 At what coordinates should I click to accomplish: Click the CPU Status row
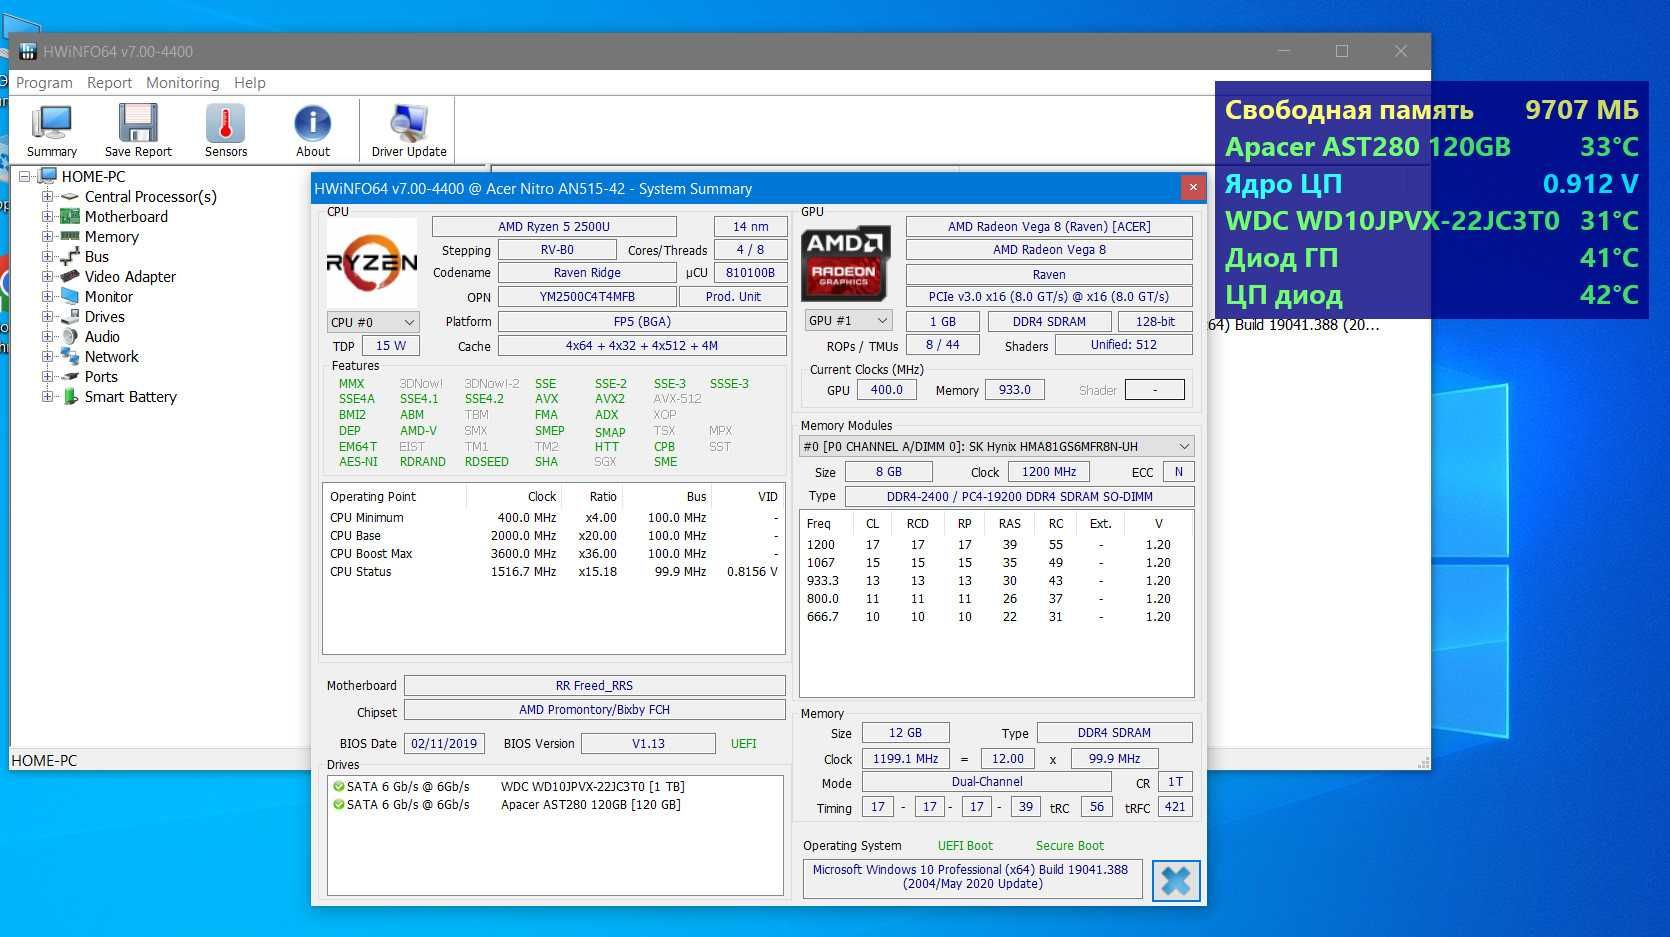[553, 572]
